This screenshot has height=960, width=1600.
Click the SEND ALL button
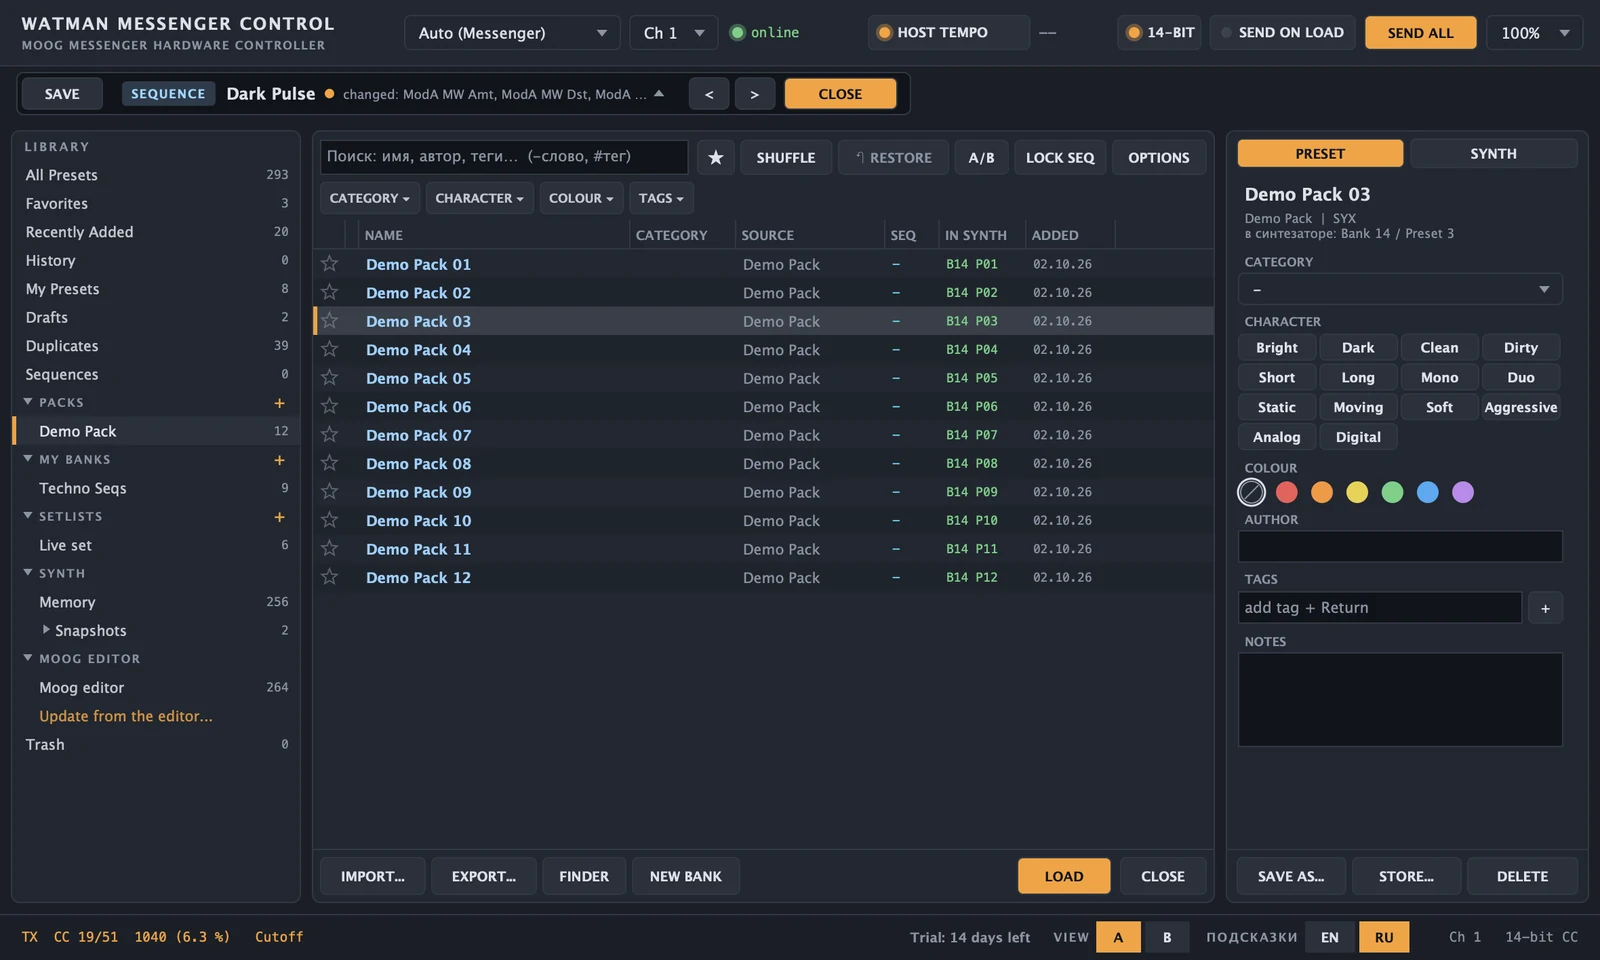point(1420,32)
